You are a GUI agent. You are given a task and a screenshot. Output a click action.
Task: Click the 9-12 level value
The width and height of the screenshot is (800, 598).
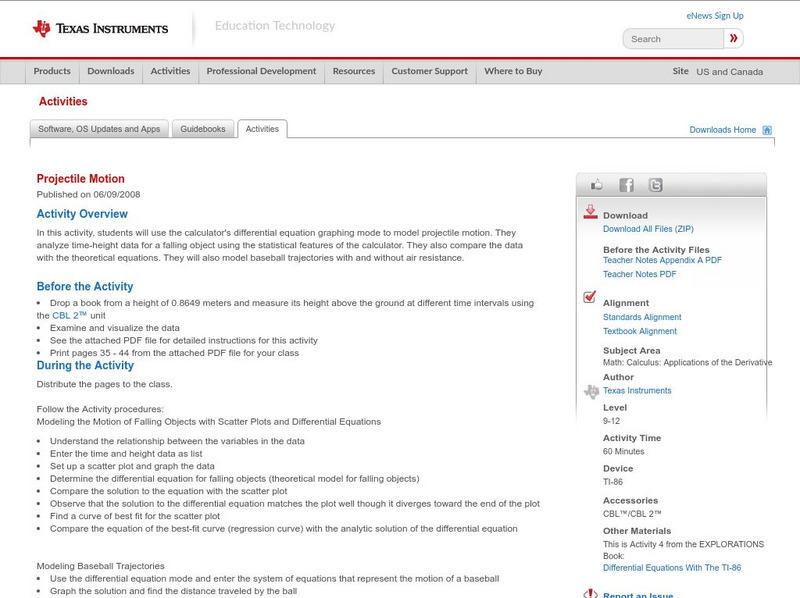(x=611, y=421)
